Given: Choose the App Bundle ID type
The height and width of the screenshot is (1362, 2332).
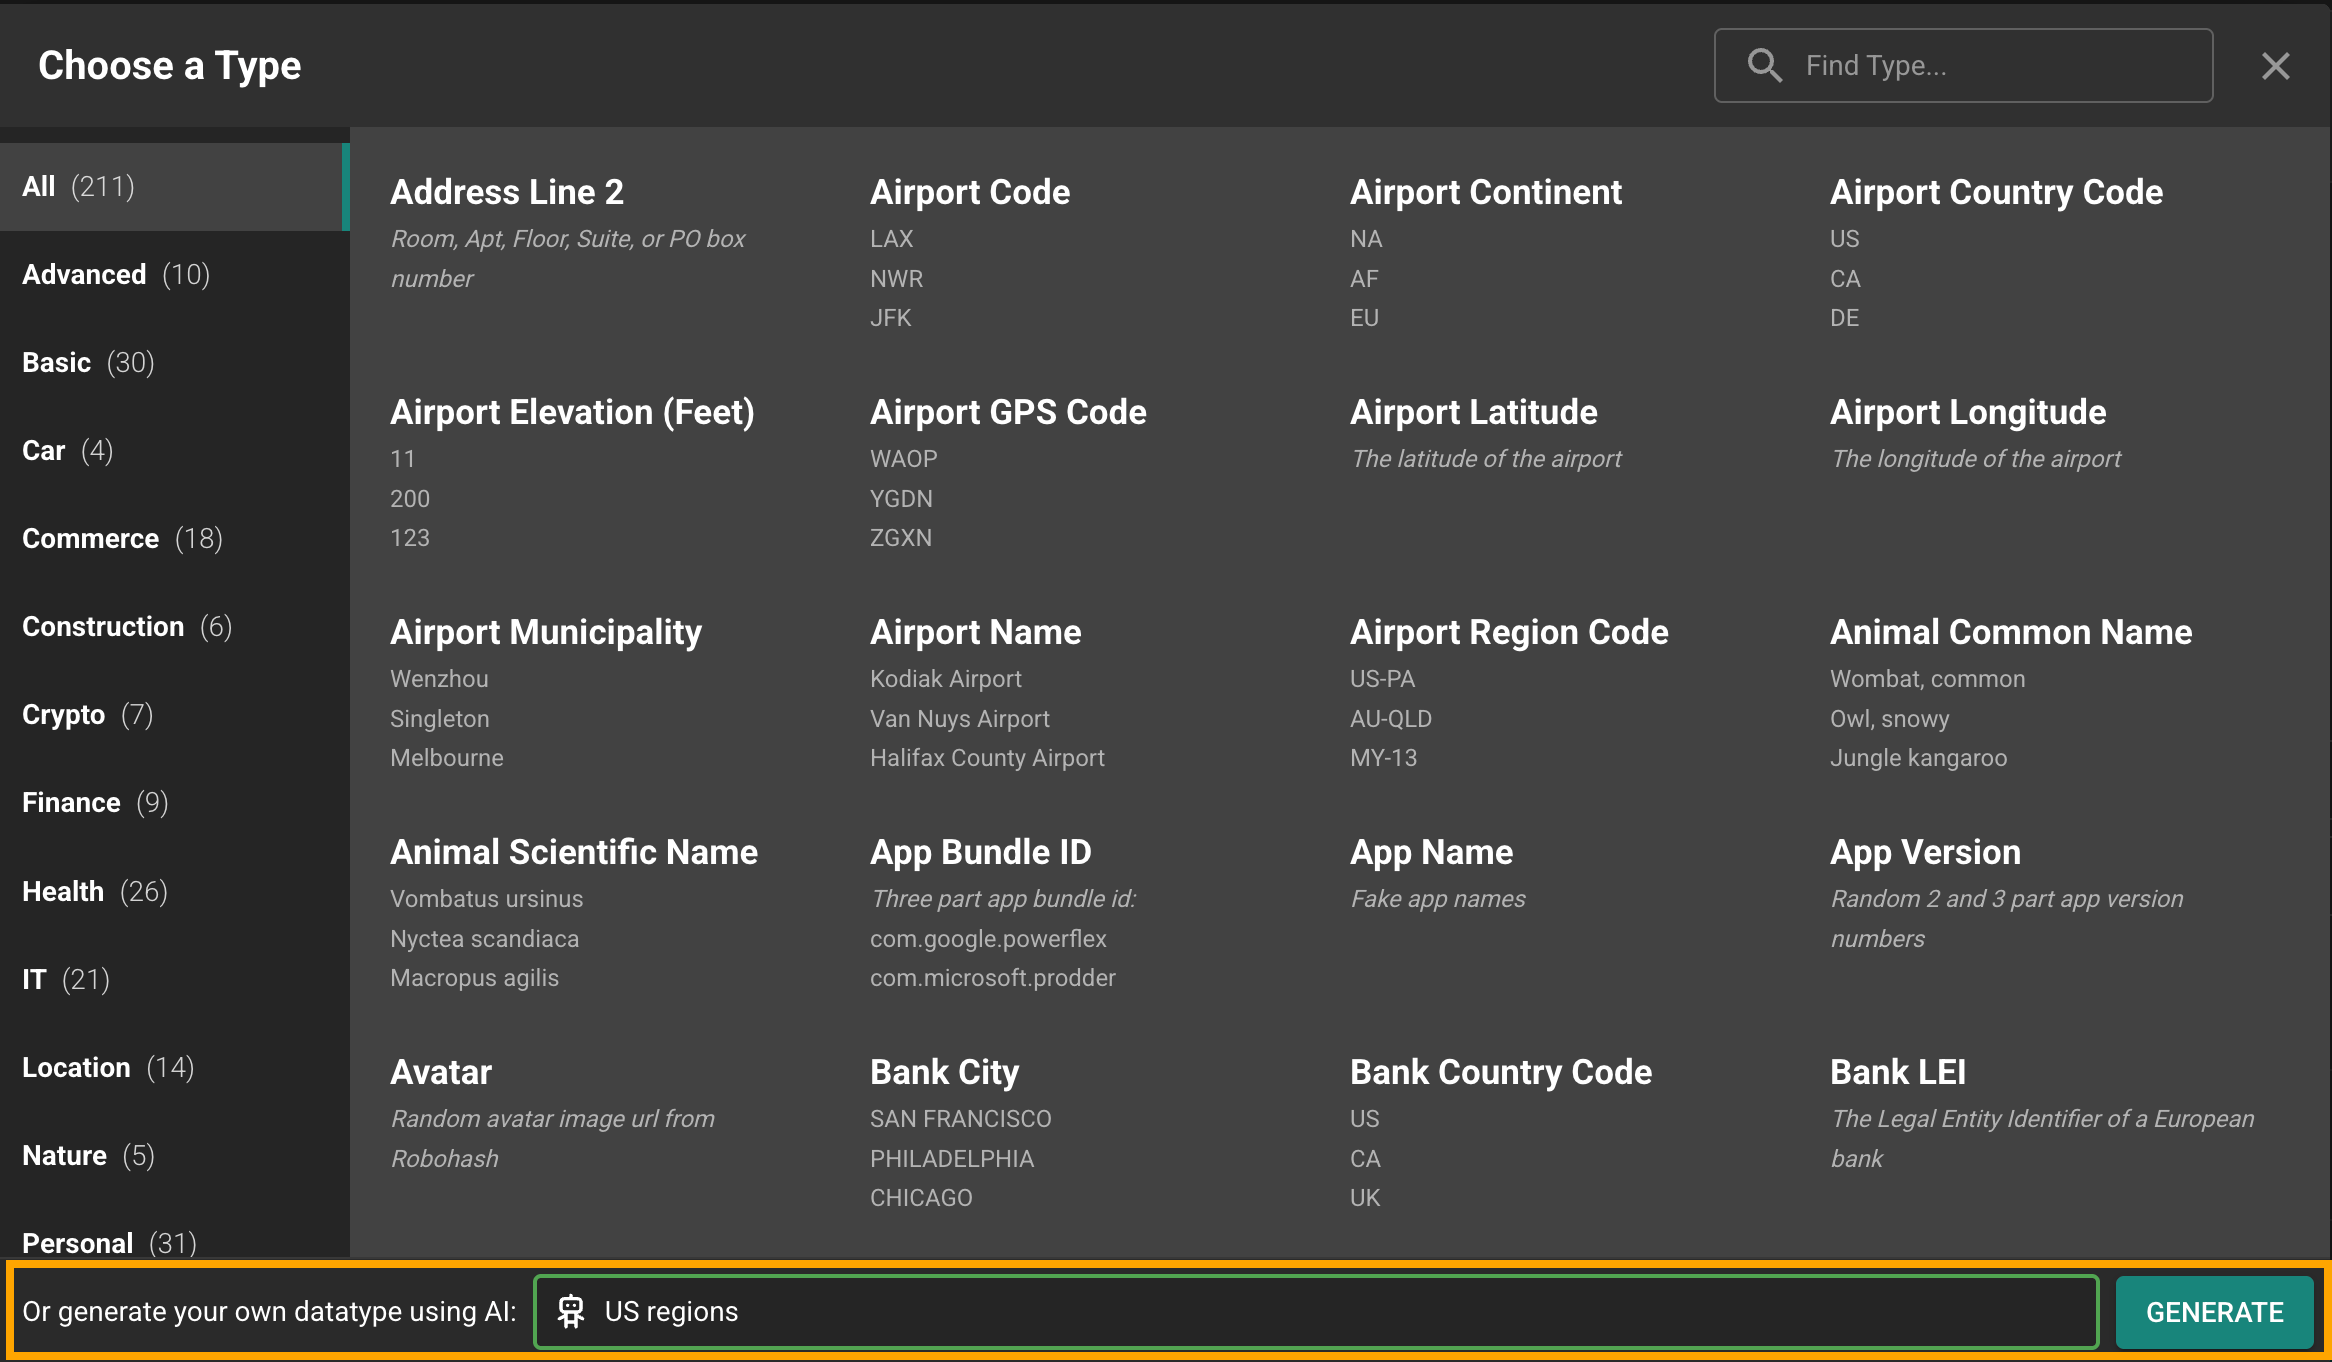Looking at the screenshot, I should coord(980,852).
